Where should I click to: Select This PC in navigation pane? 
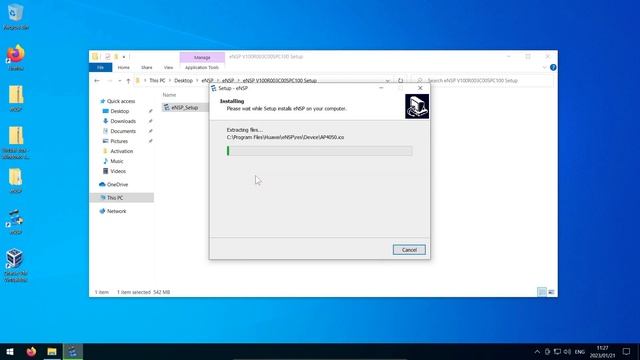click(x=115, y=198)
